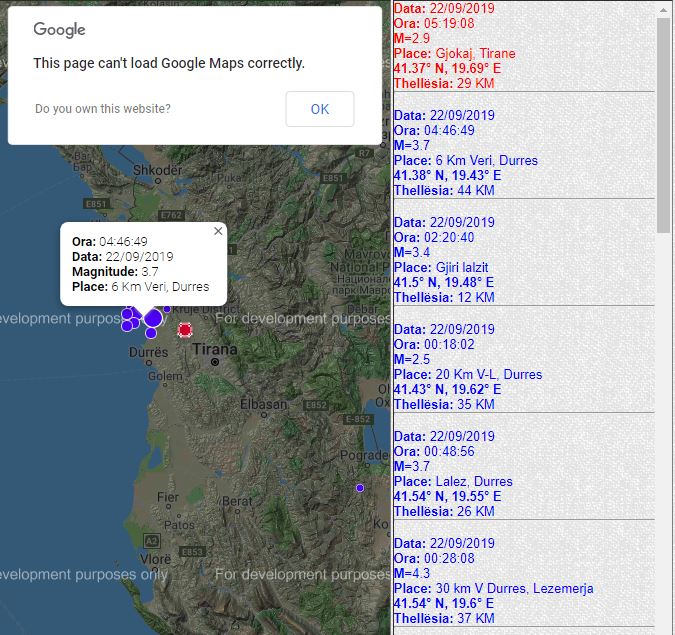This screenshot has height=635, width=675.
Task: Select 'Place: 20 Km V-L, Durres' entry
Action: pos(468,375)
